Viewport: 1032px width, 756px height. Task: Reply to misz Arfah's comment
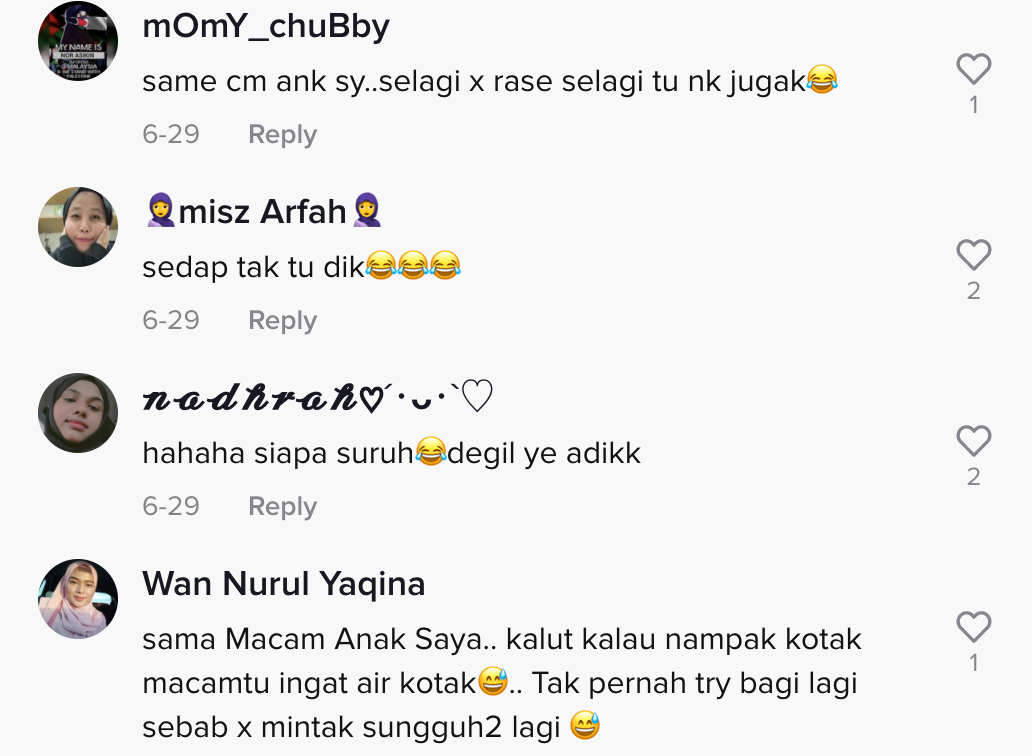click(282, 320)
